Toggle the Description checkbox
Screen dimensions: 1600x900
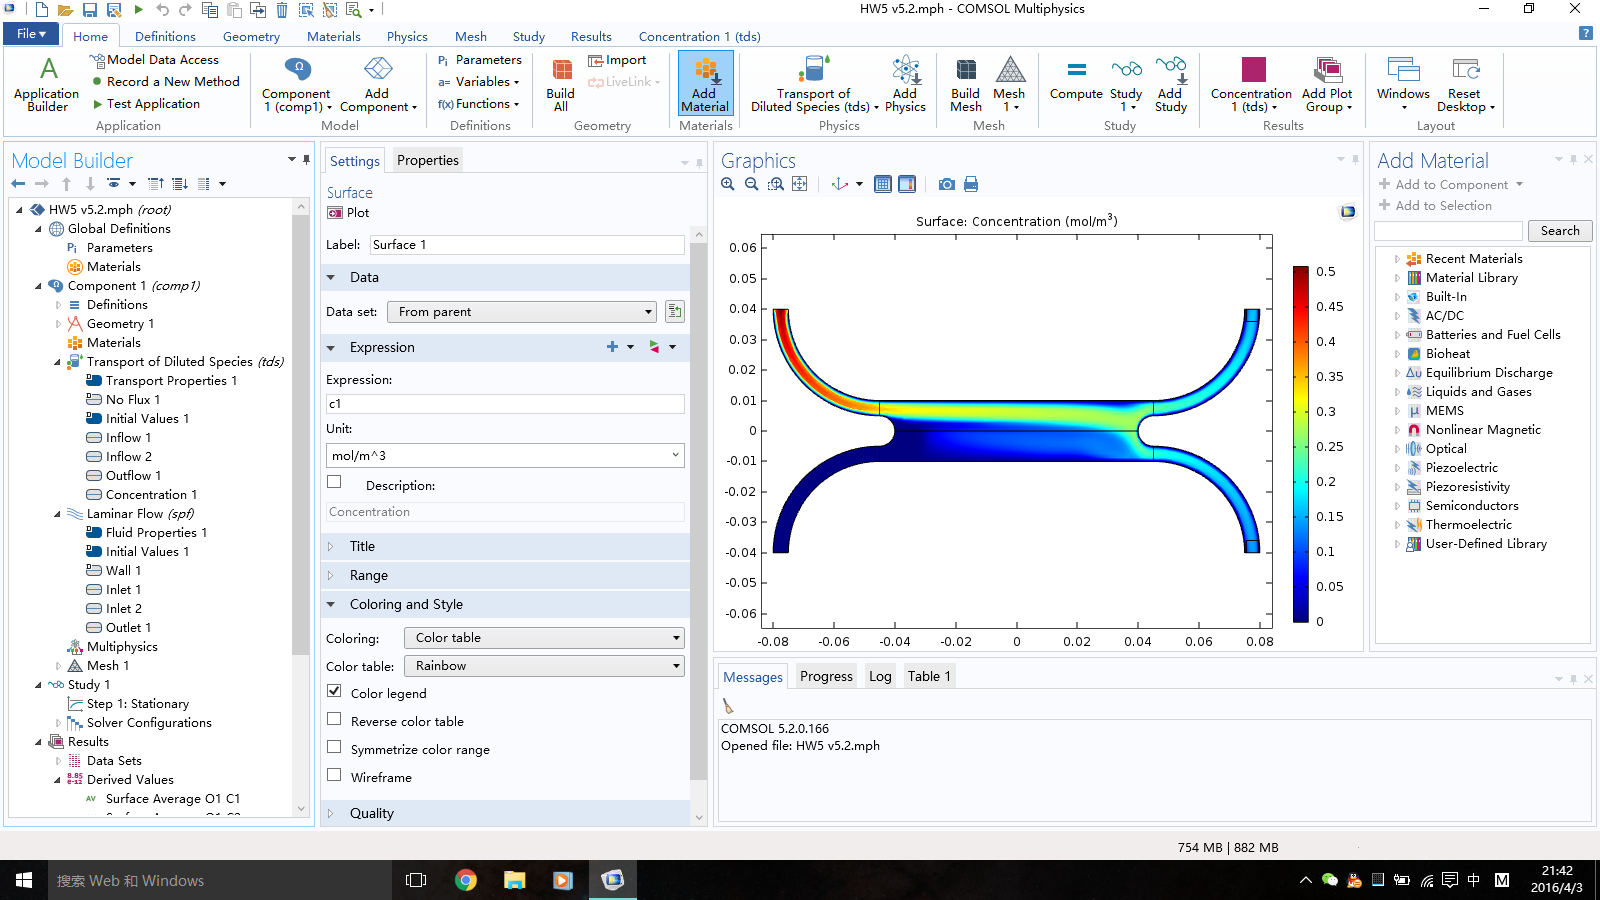pos(334,482)
